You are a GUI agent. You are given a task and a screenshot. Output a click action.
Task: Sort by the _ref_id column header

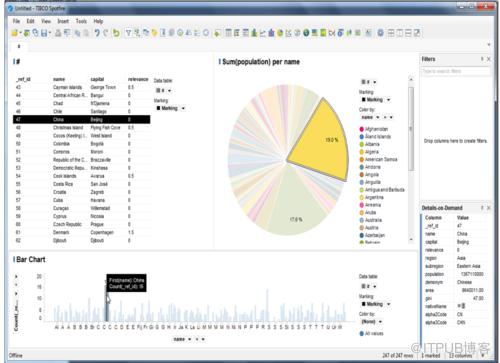pos(23,79)
